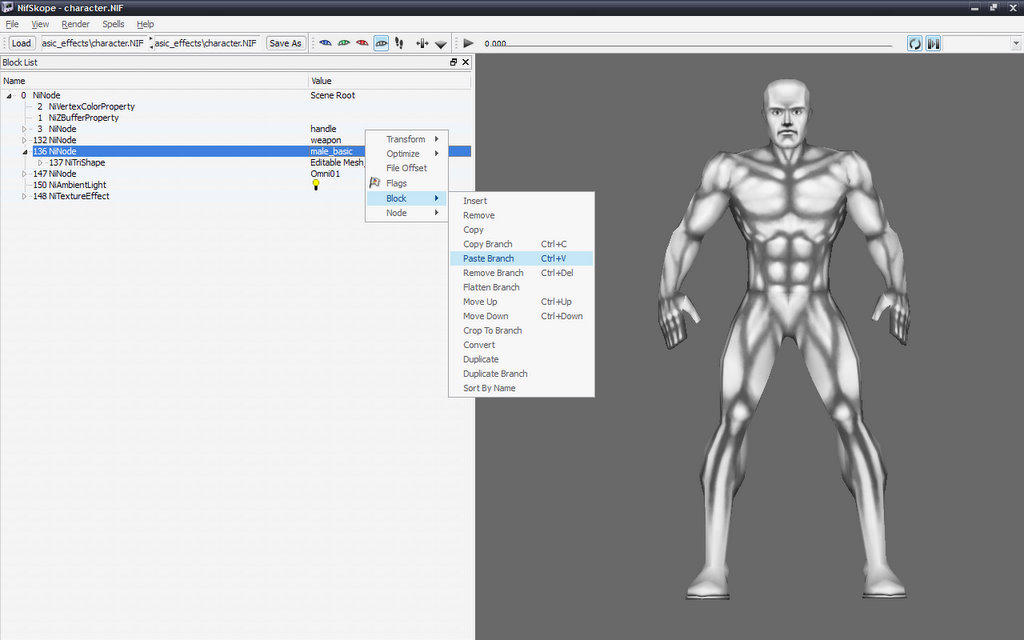Toggle the highlighted perspective eye view button
Image resolution: width=1024 pixels, height=640 pixels.
[x=381, y=43]
